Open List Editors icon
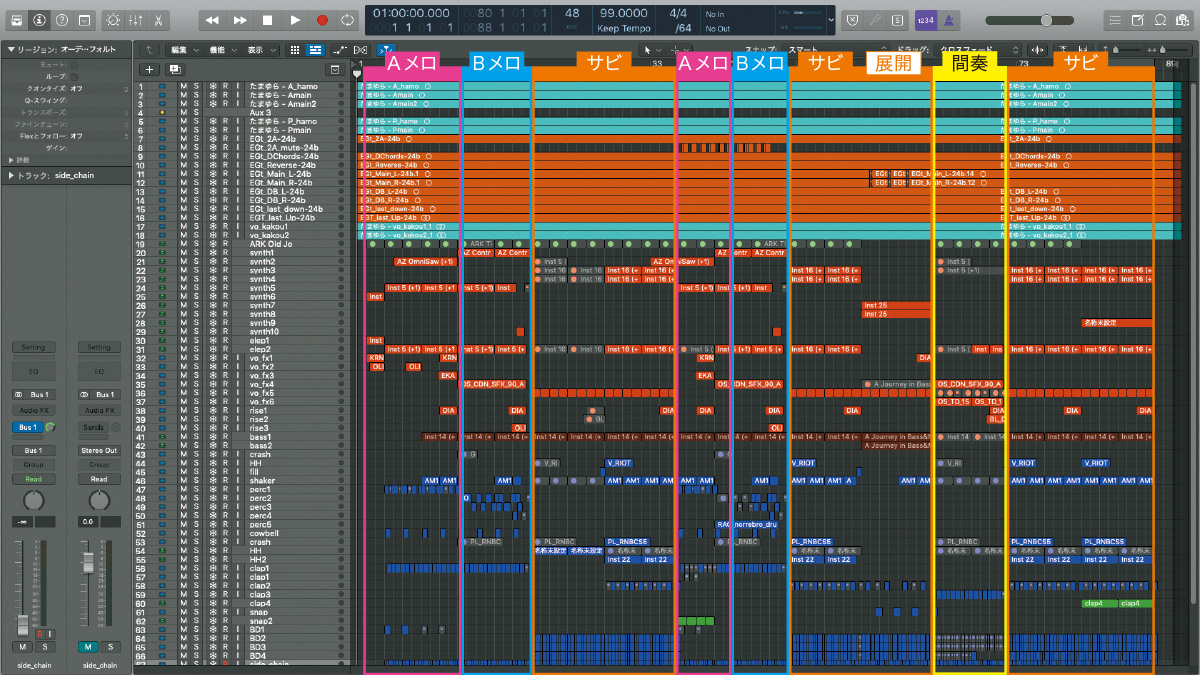Screen dimensions: 1200x675 tap(1114, 19)
